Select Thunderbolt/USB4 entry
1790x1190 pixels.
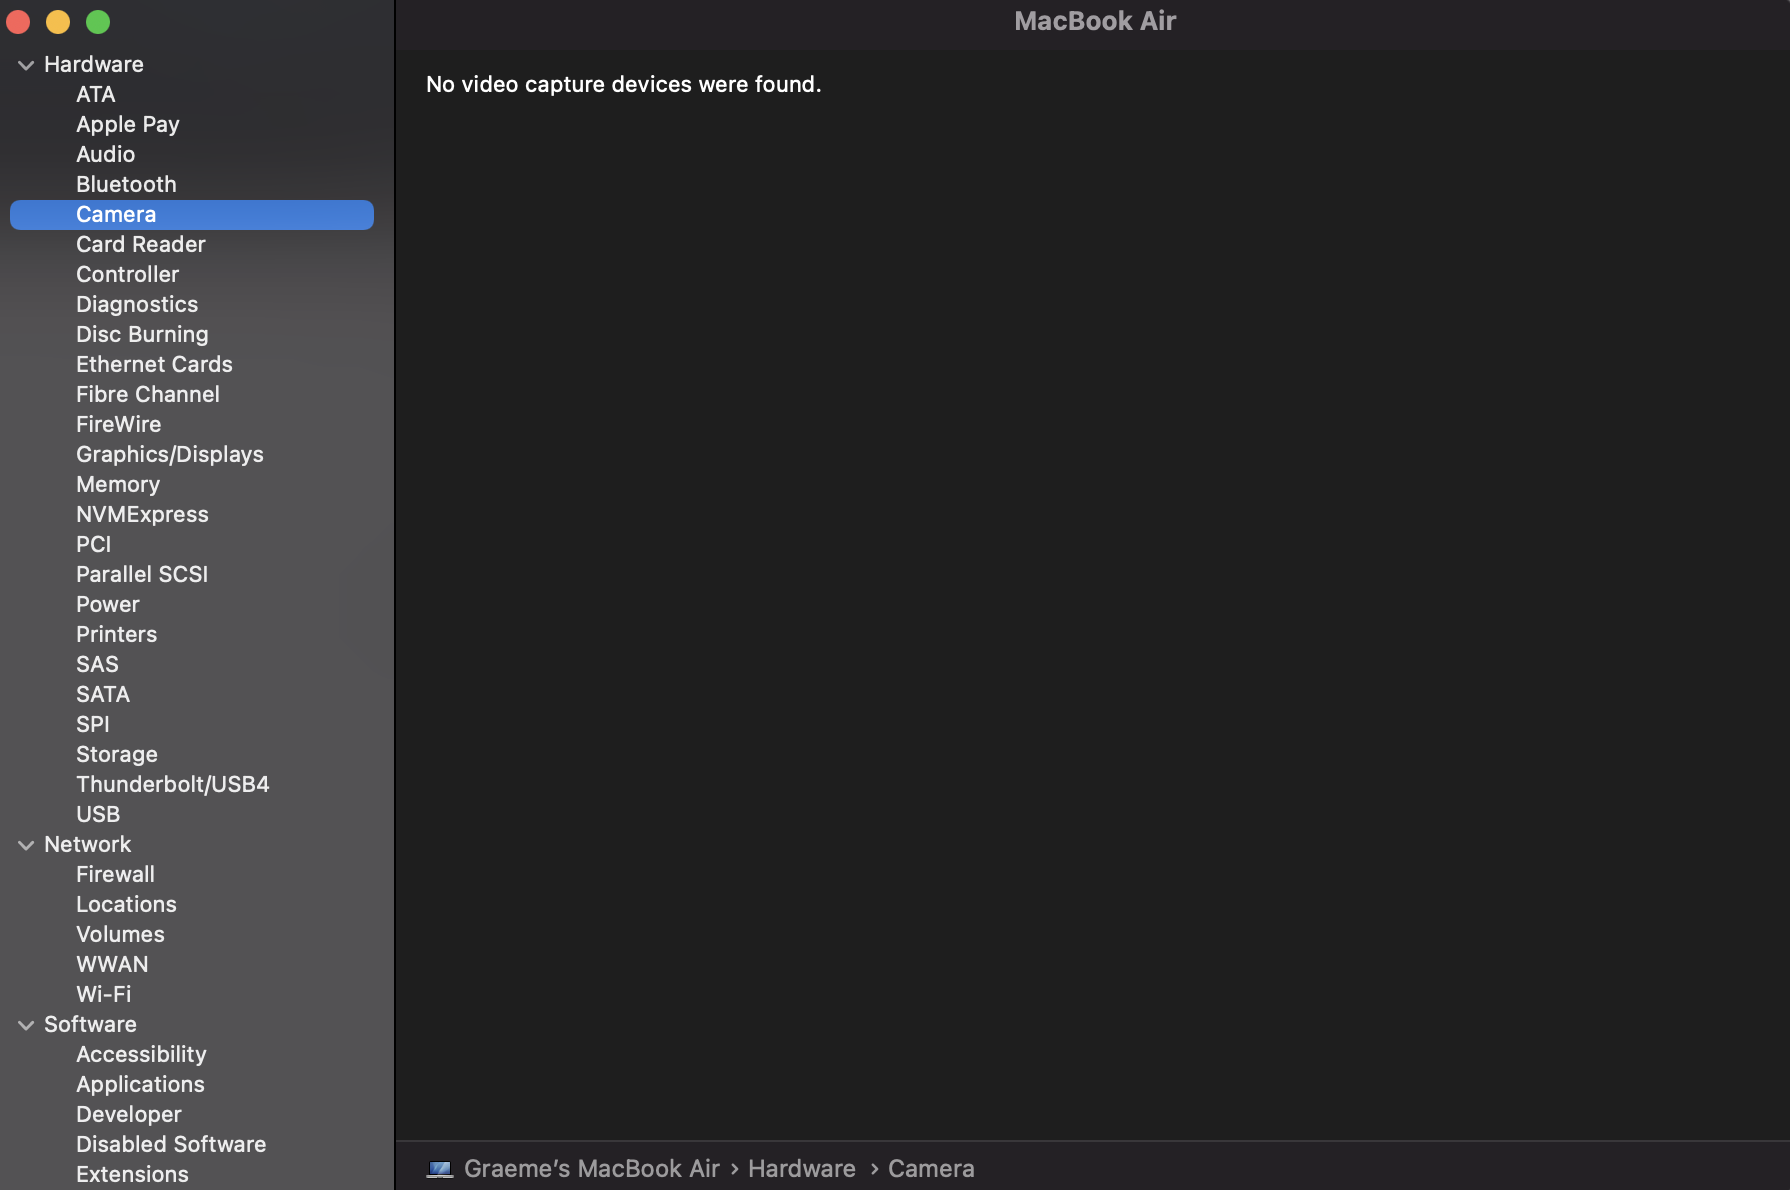point(173,784)
